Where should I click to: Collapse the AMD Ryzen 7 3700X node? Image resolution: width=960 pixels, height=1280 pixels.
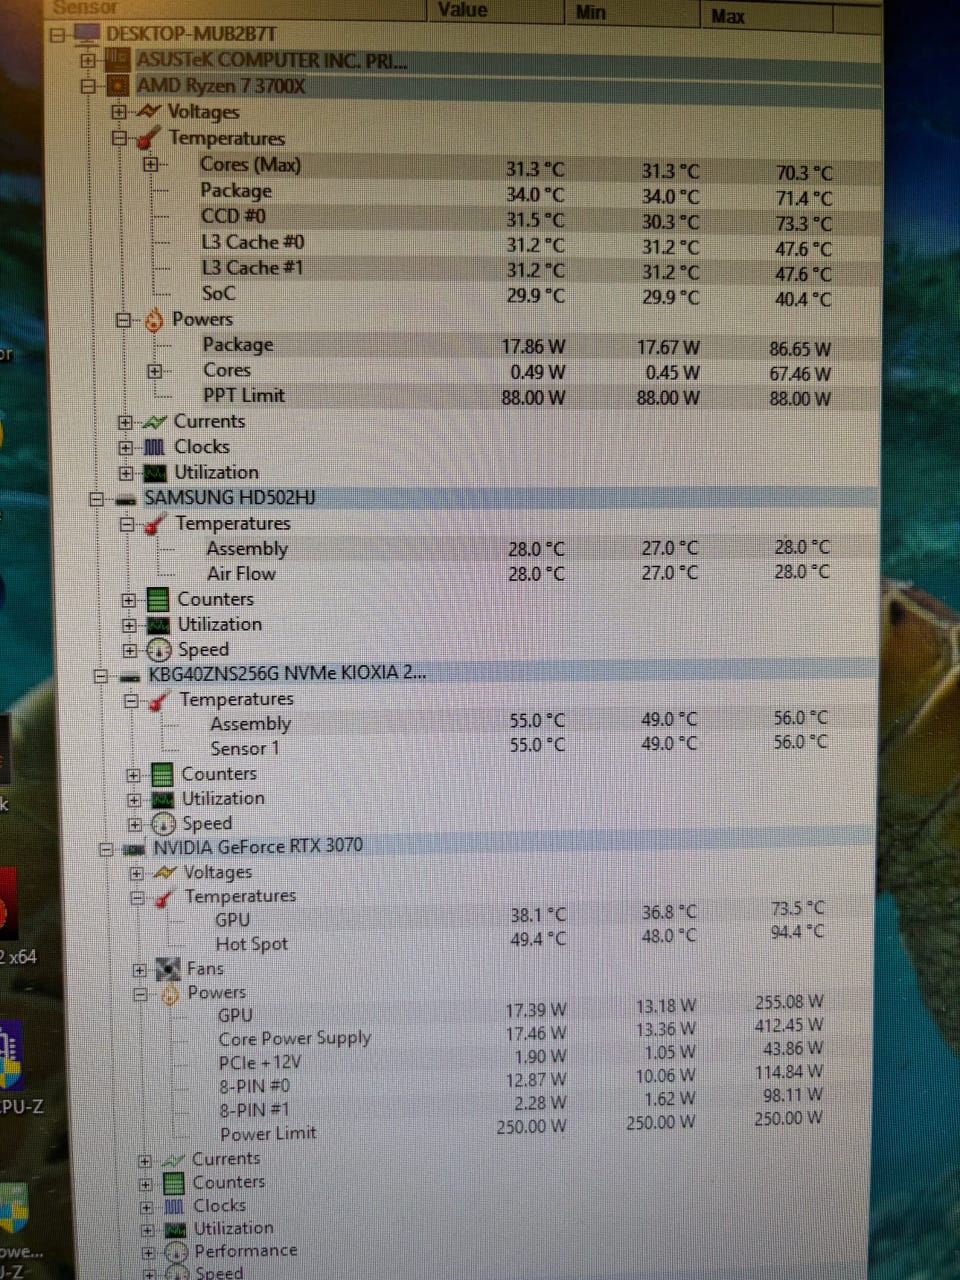point(88,86)
